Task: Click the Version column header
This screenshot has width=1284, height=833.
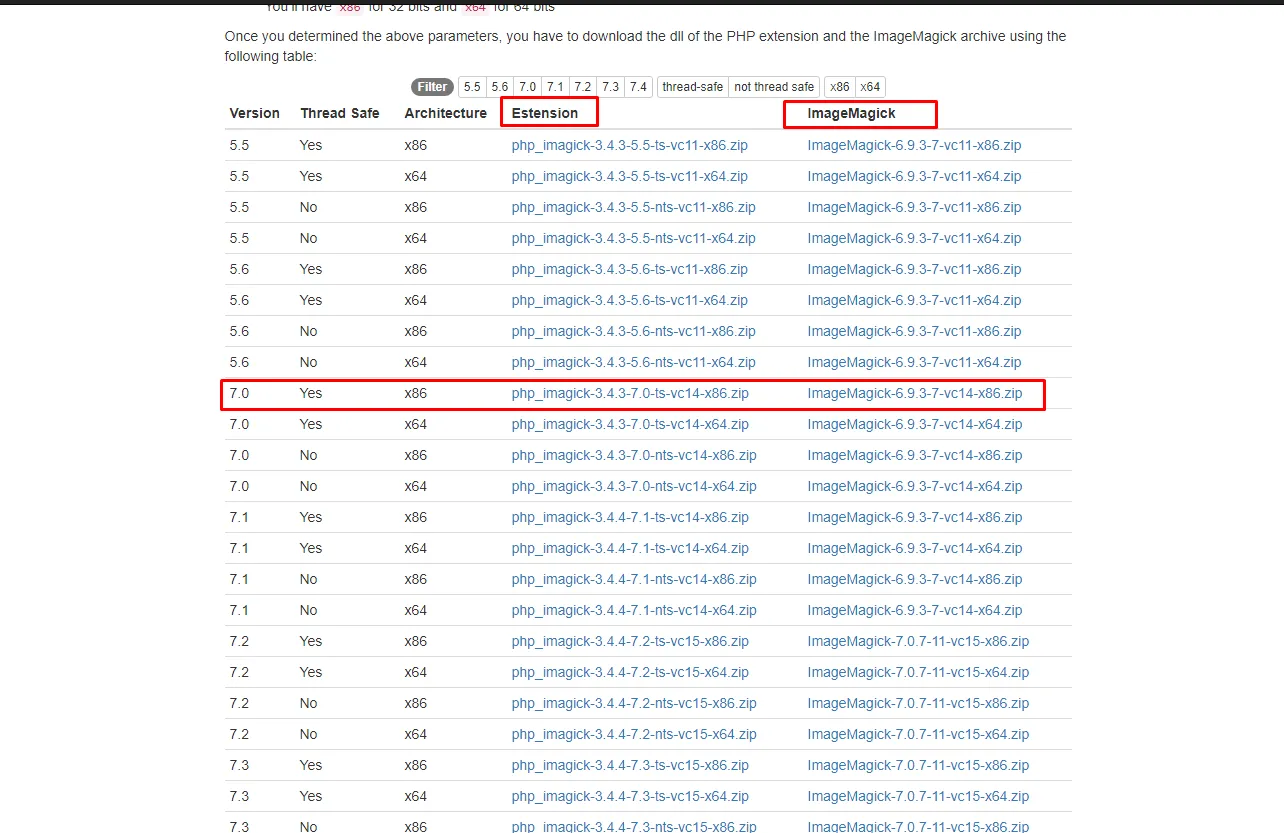Action: pyautogui.click(x=255, y=113)
